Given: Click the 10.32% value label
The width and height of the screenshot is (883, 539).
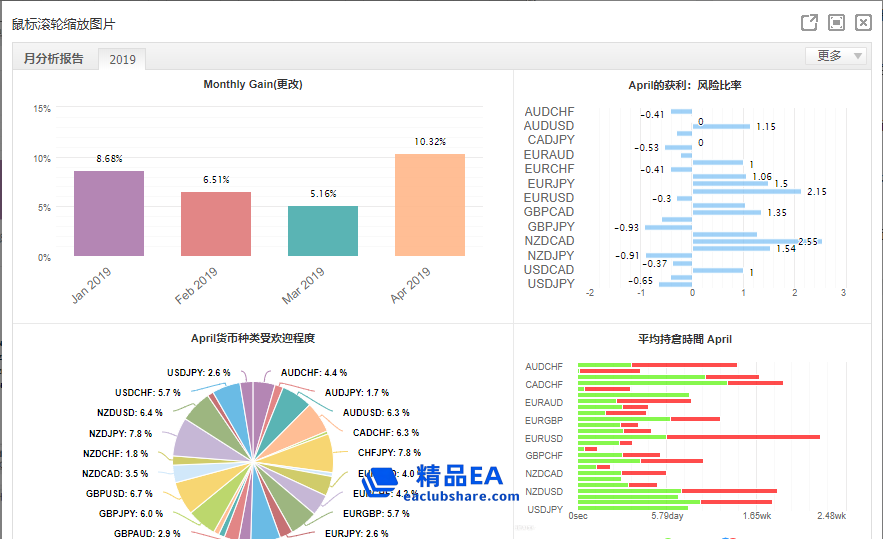Looking at the screenshot, I should 430,141.
